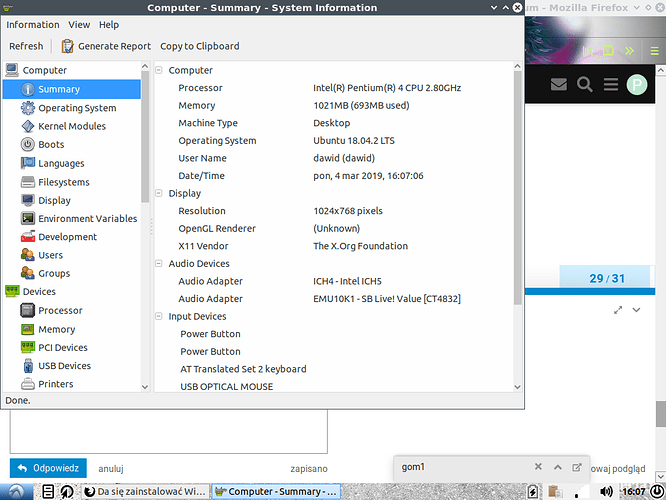The height and width of the screenshot is (500, 666).
Task: Click the taskbar battery power icon
Action: [x=533, y=492]
